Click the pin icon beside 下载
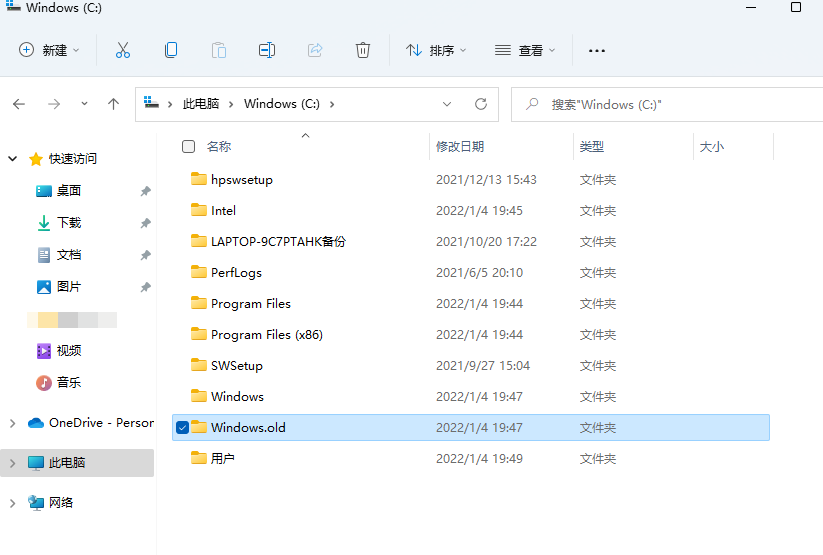 [x=145, y=223]
